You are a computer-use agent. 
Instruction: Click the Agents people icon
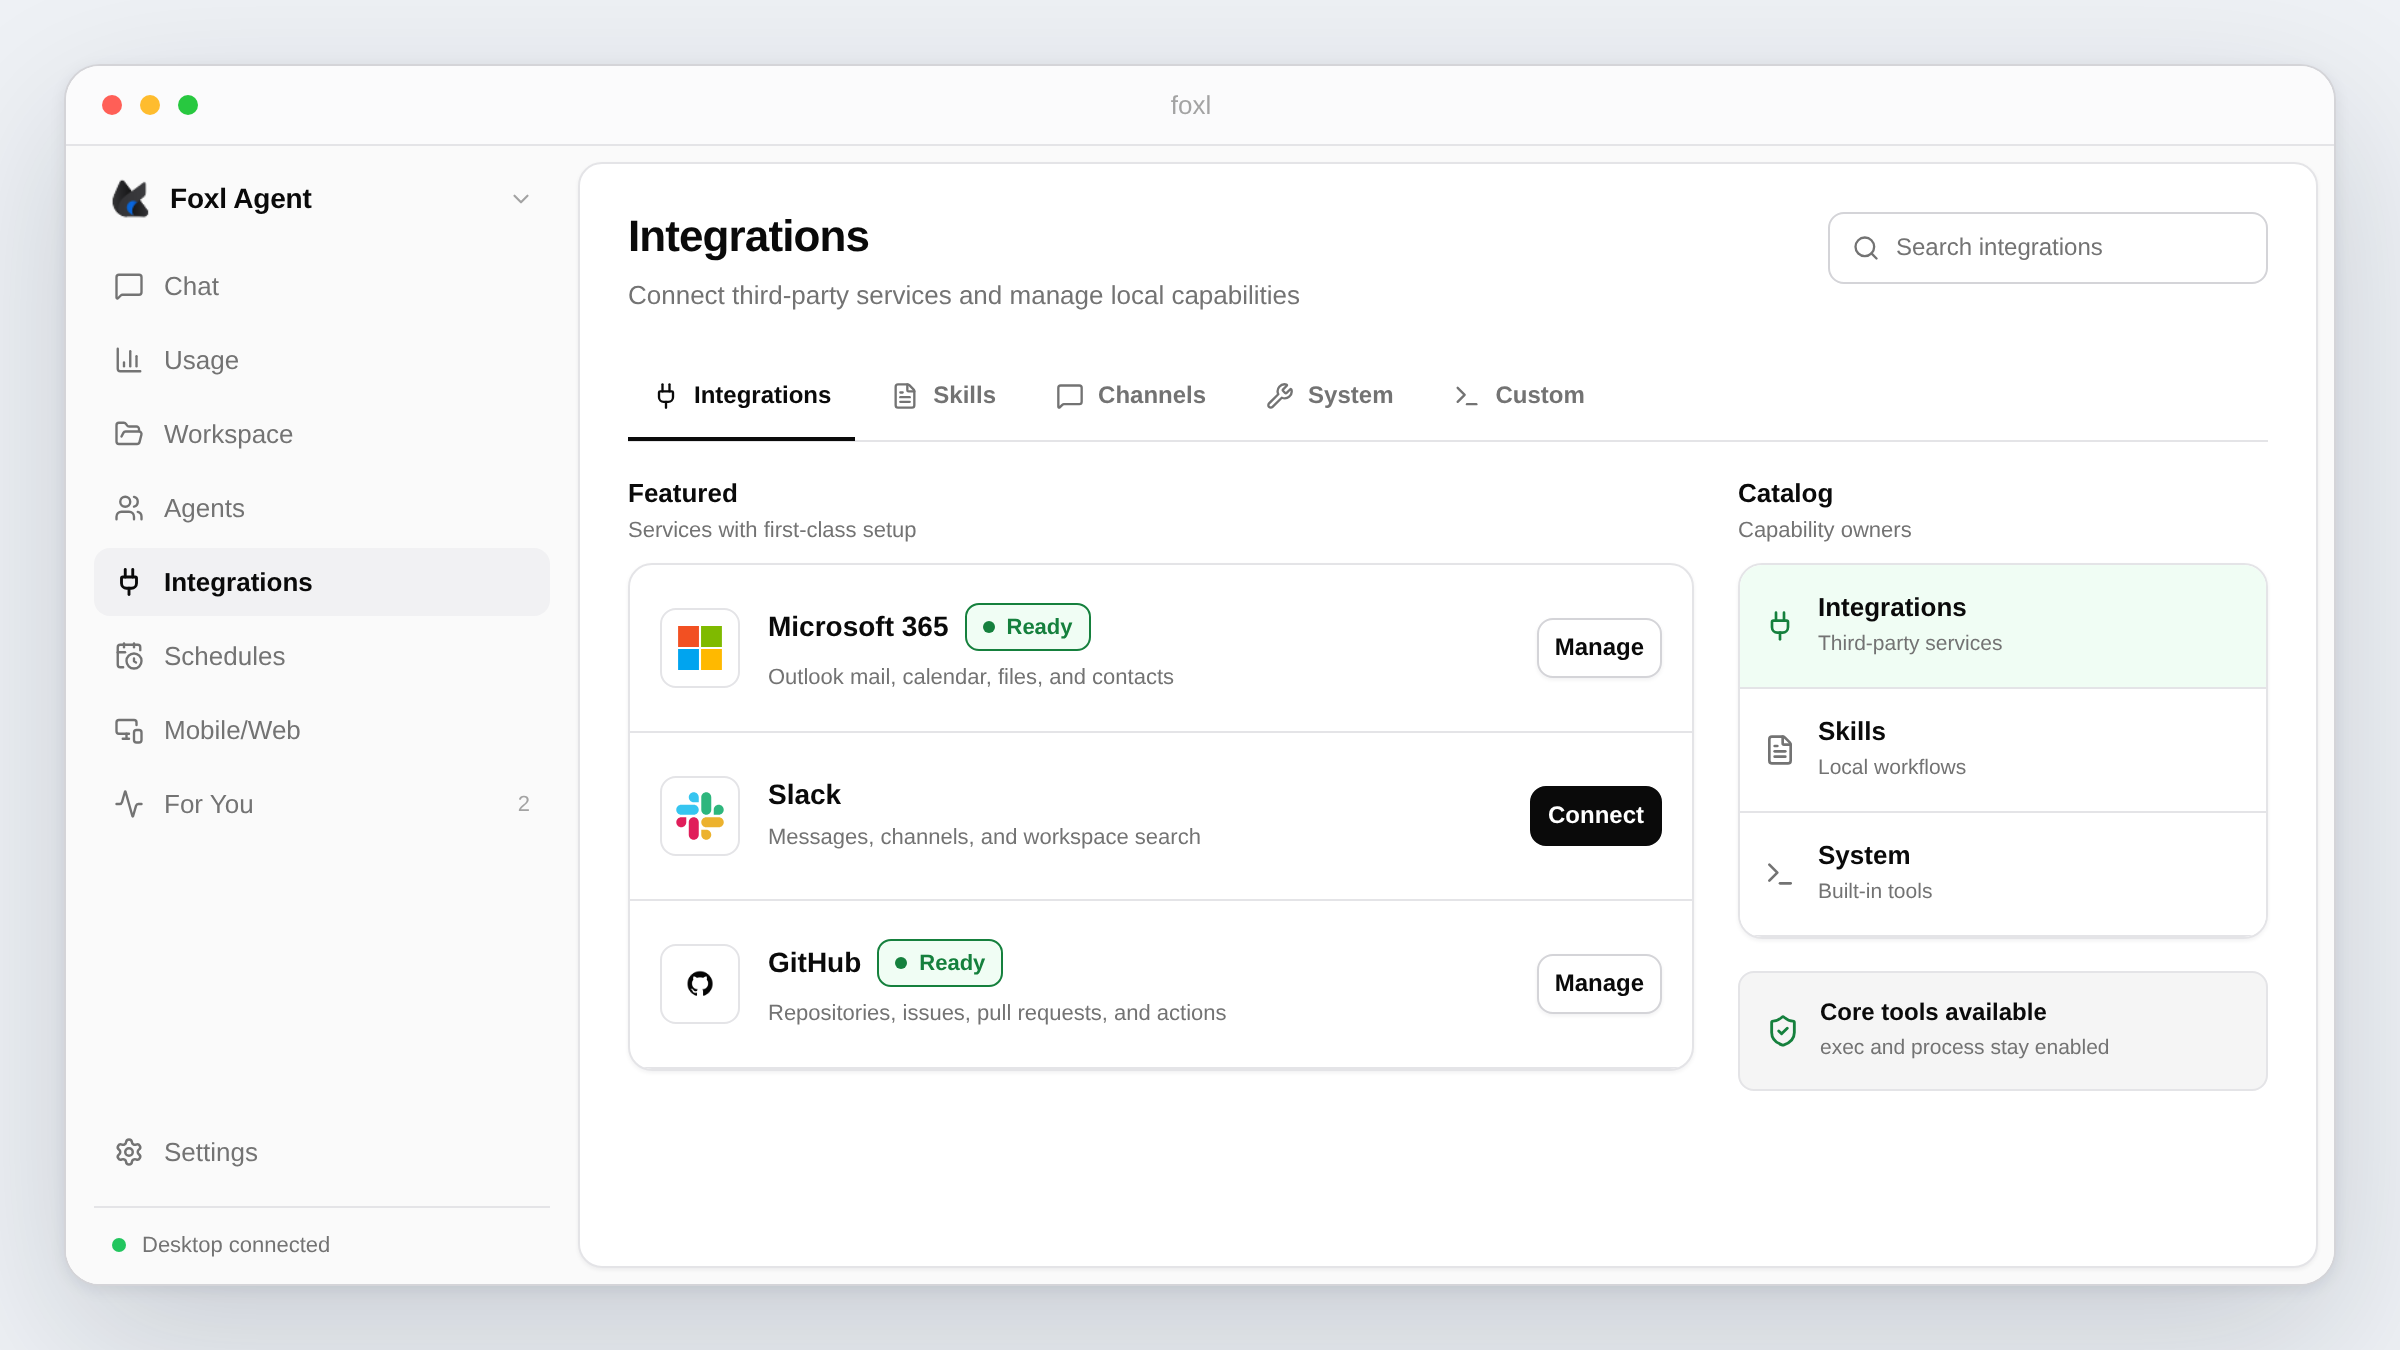click(129, 508)
